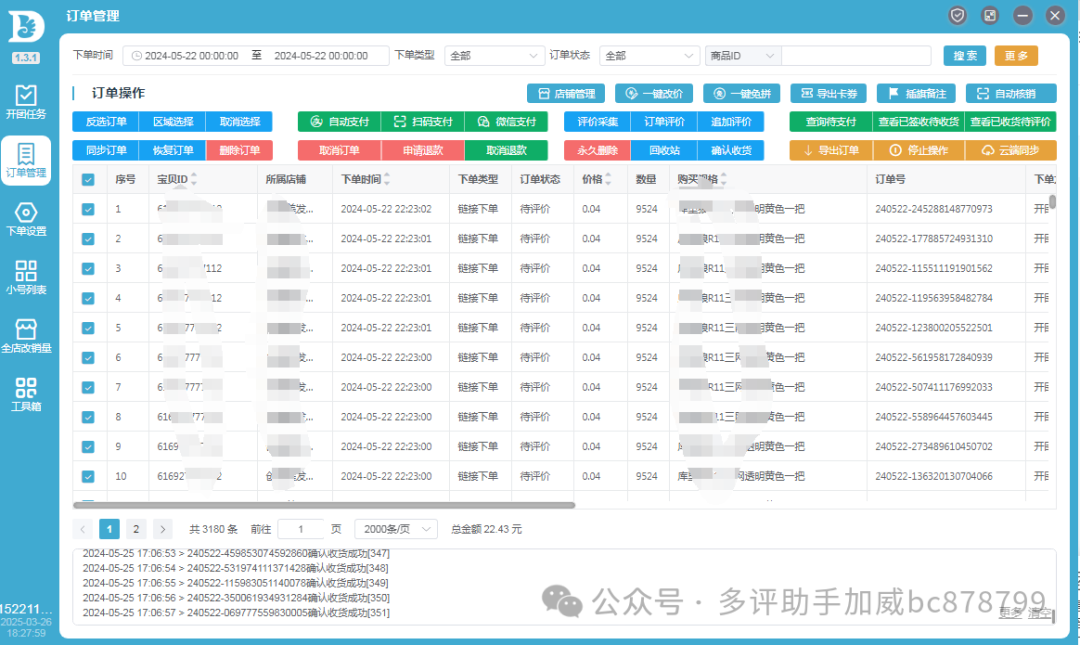Viewport: 1080px width, 645px height.
Task: Select 订单管理 sidebar icon
Action: click(26, 161)
